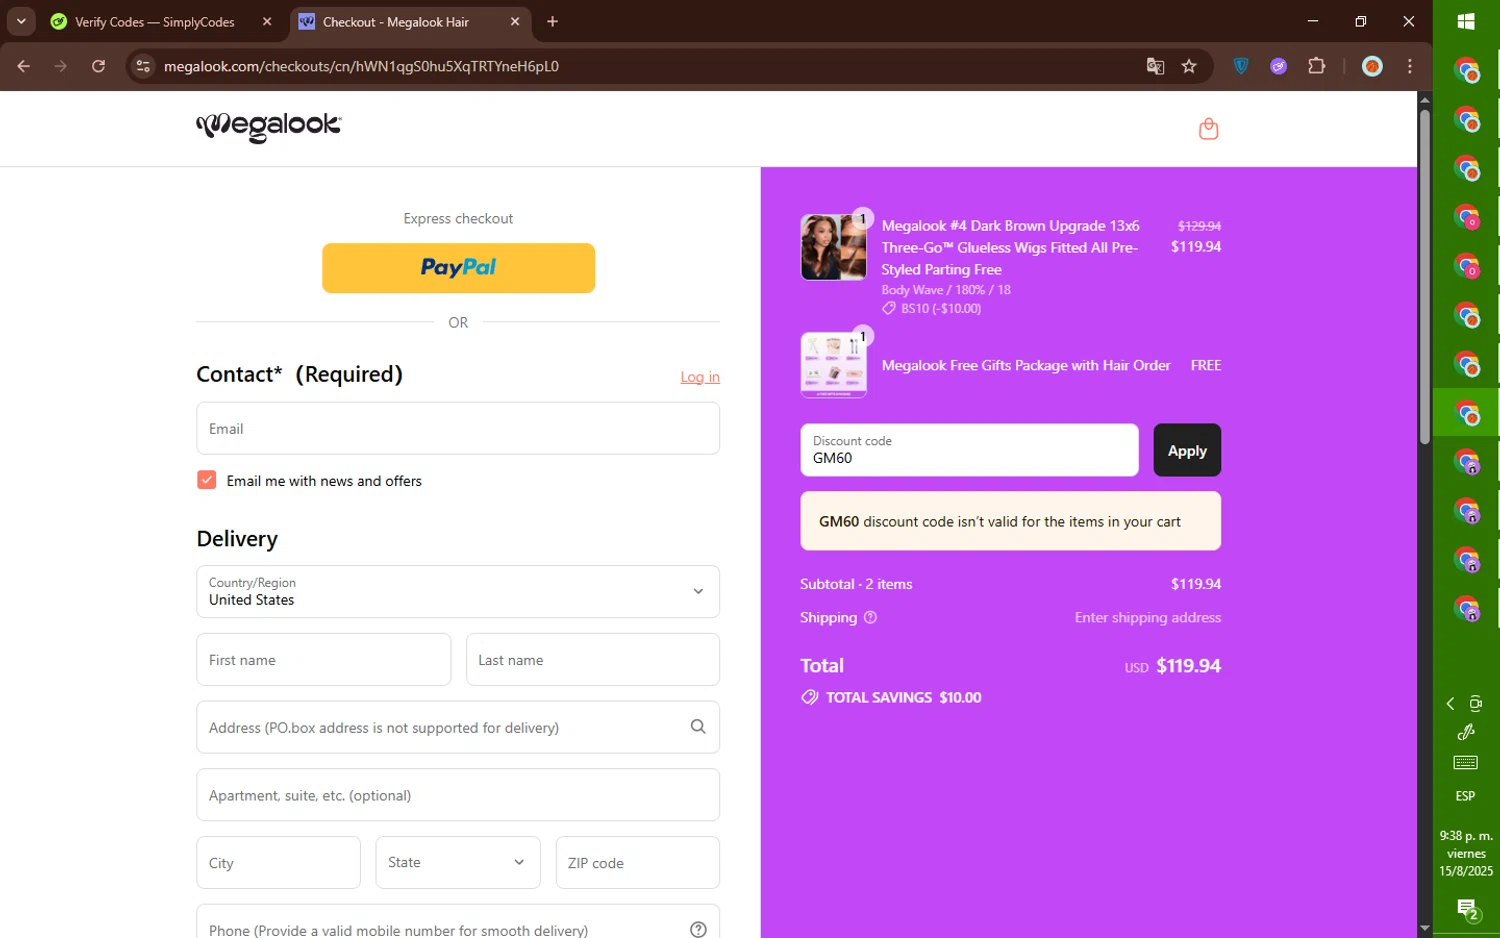Click the Megalook logo

coord(269,126)
